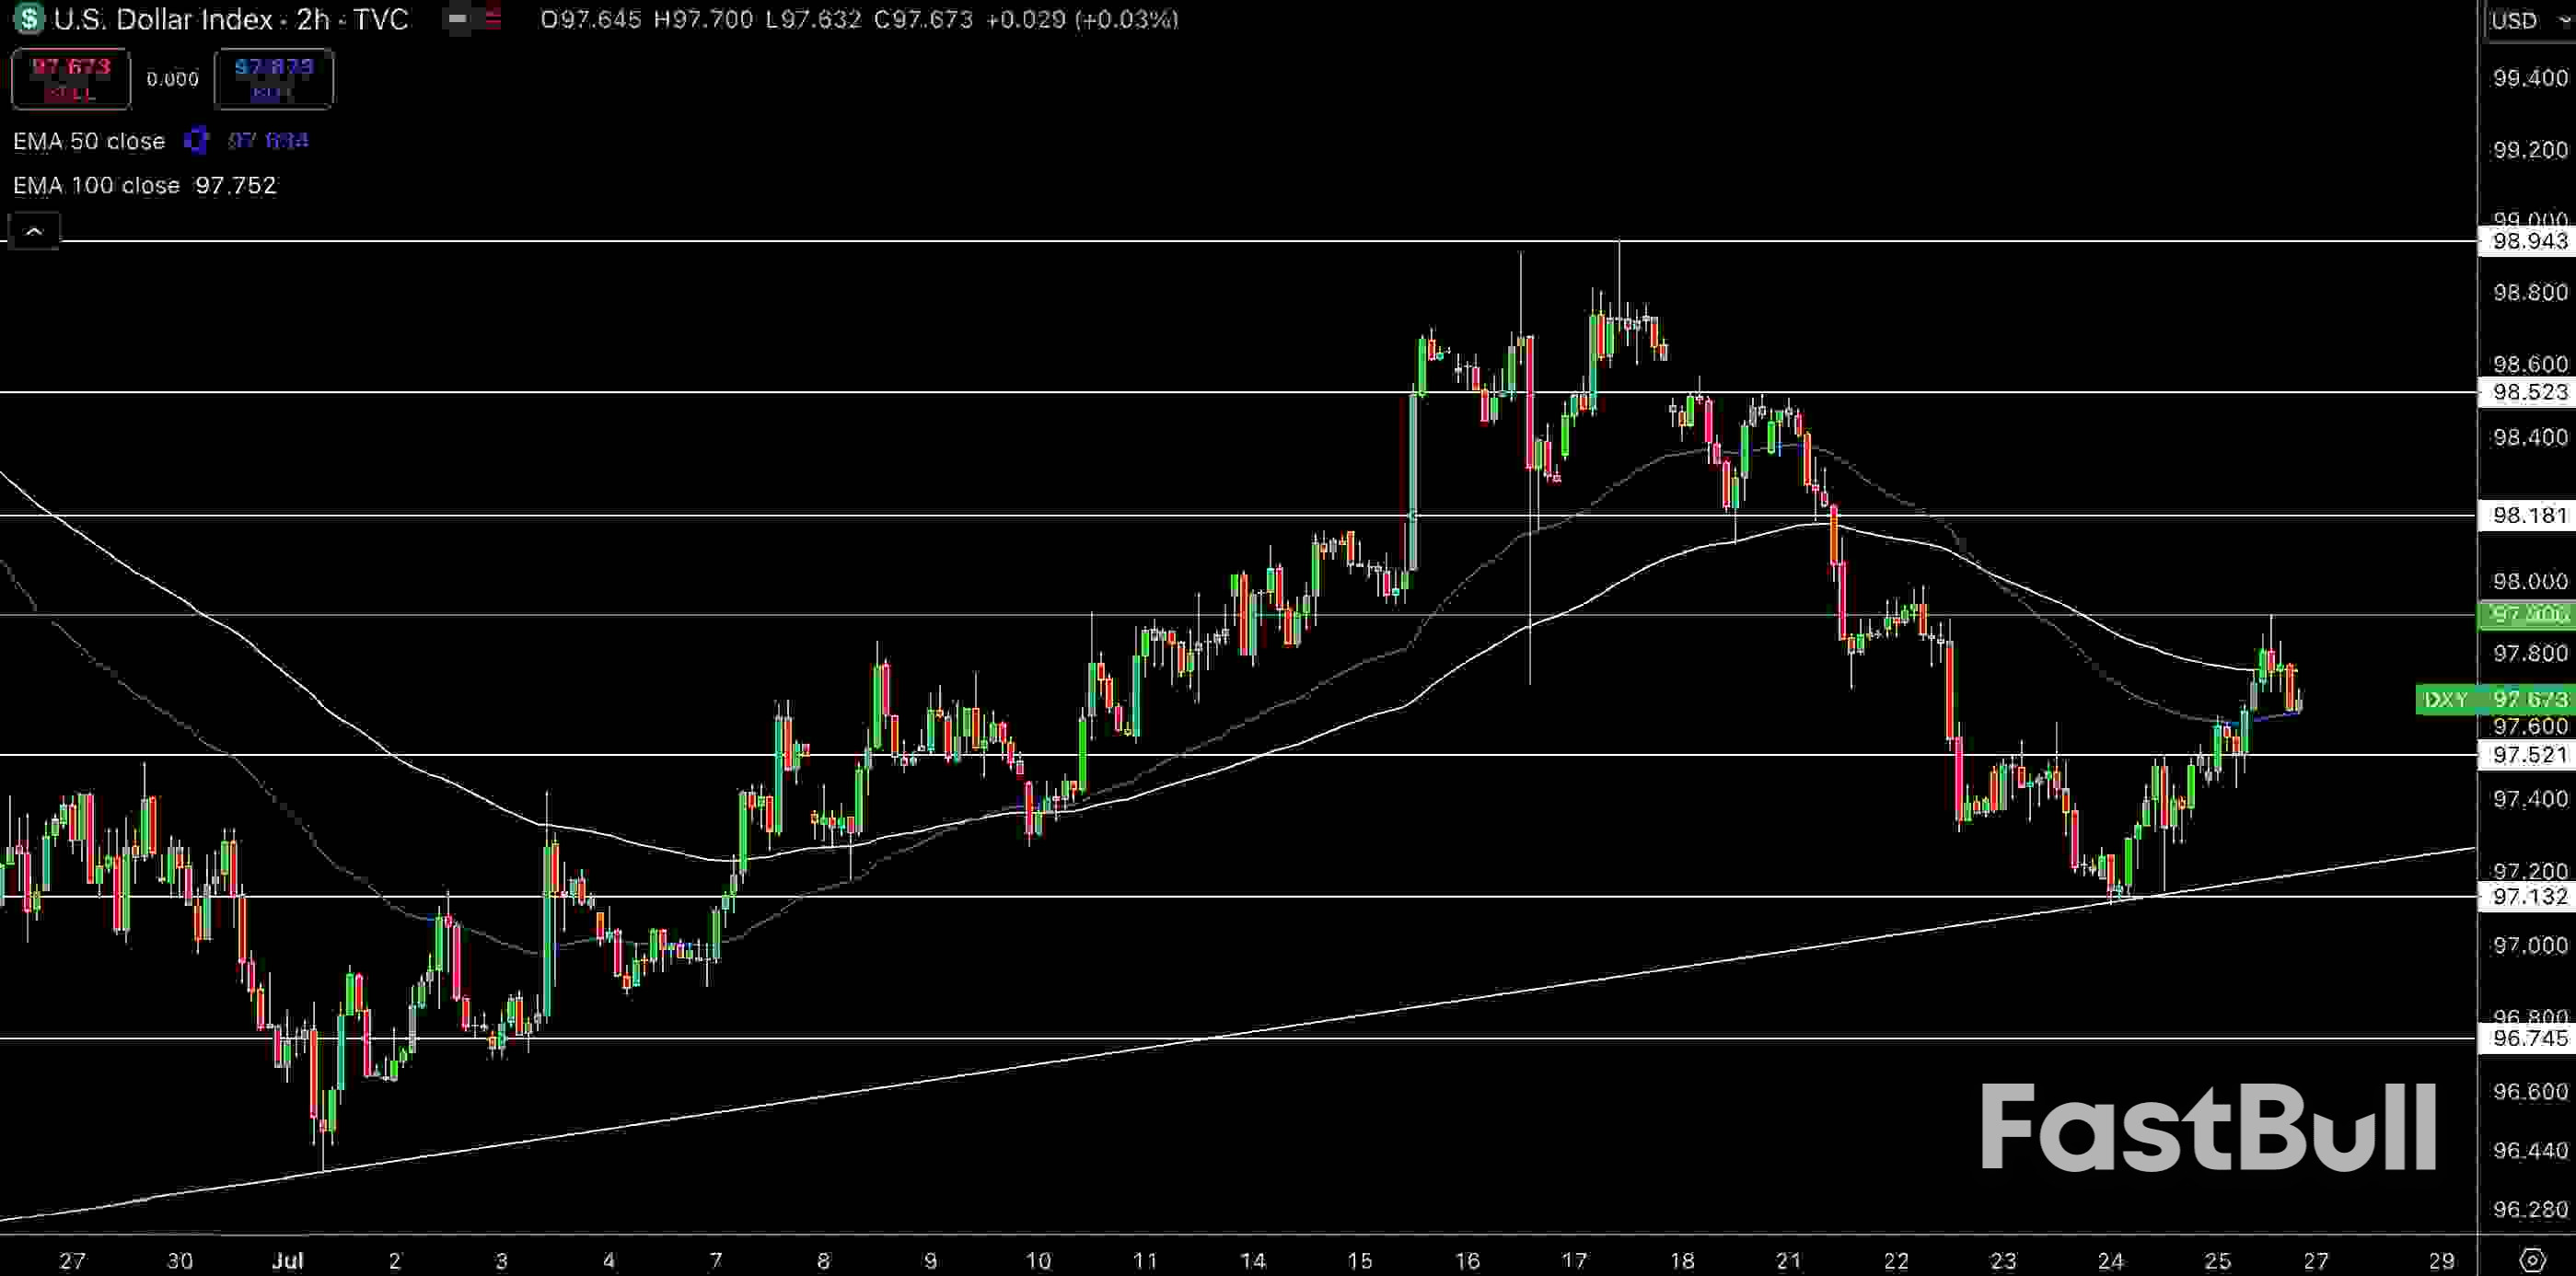Click the 97.132 price line label

(2528, 897)
